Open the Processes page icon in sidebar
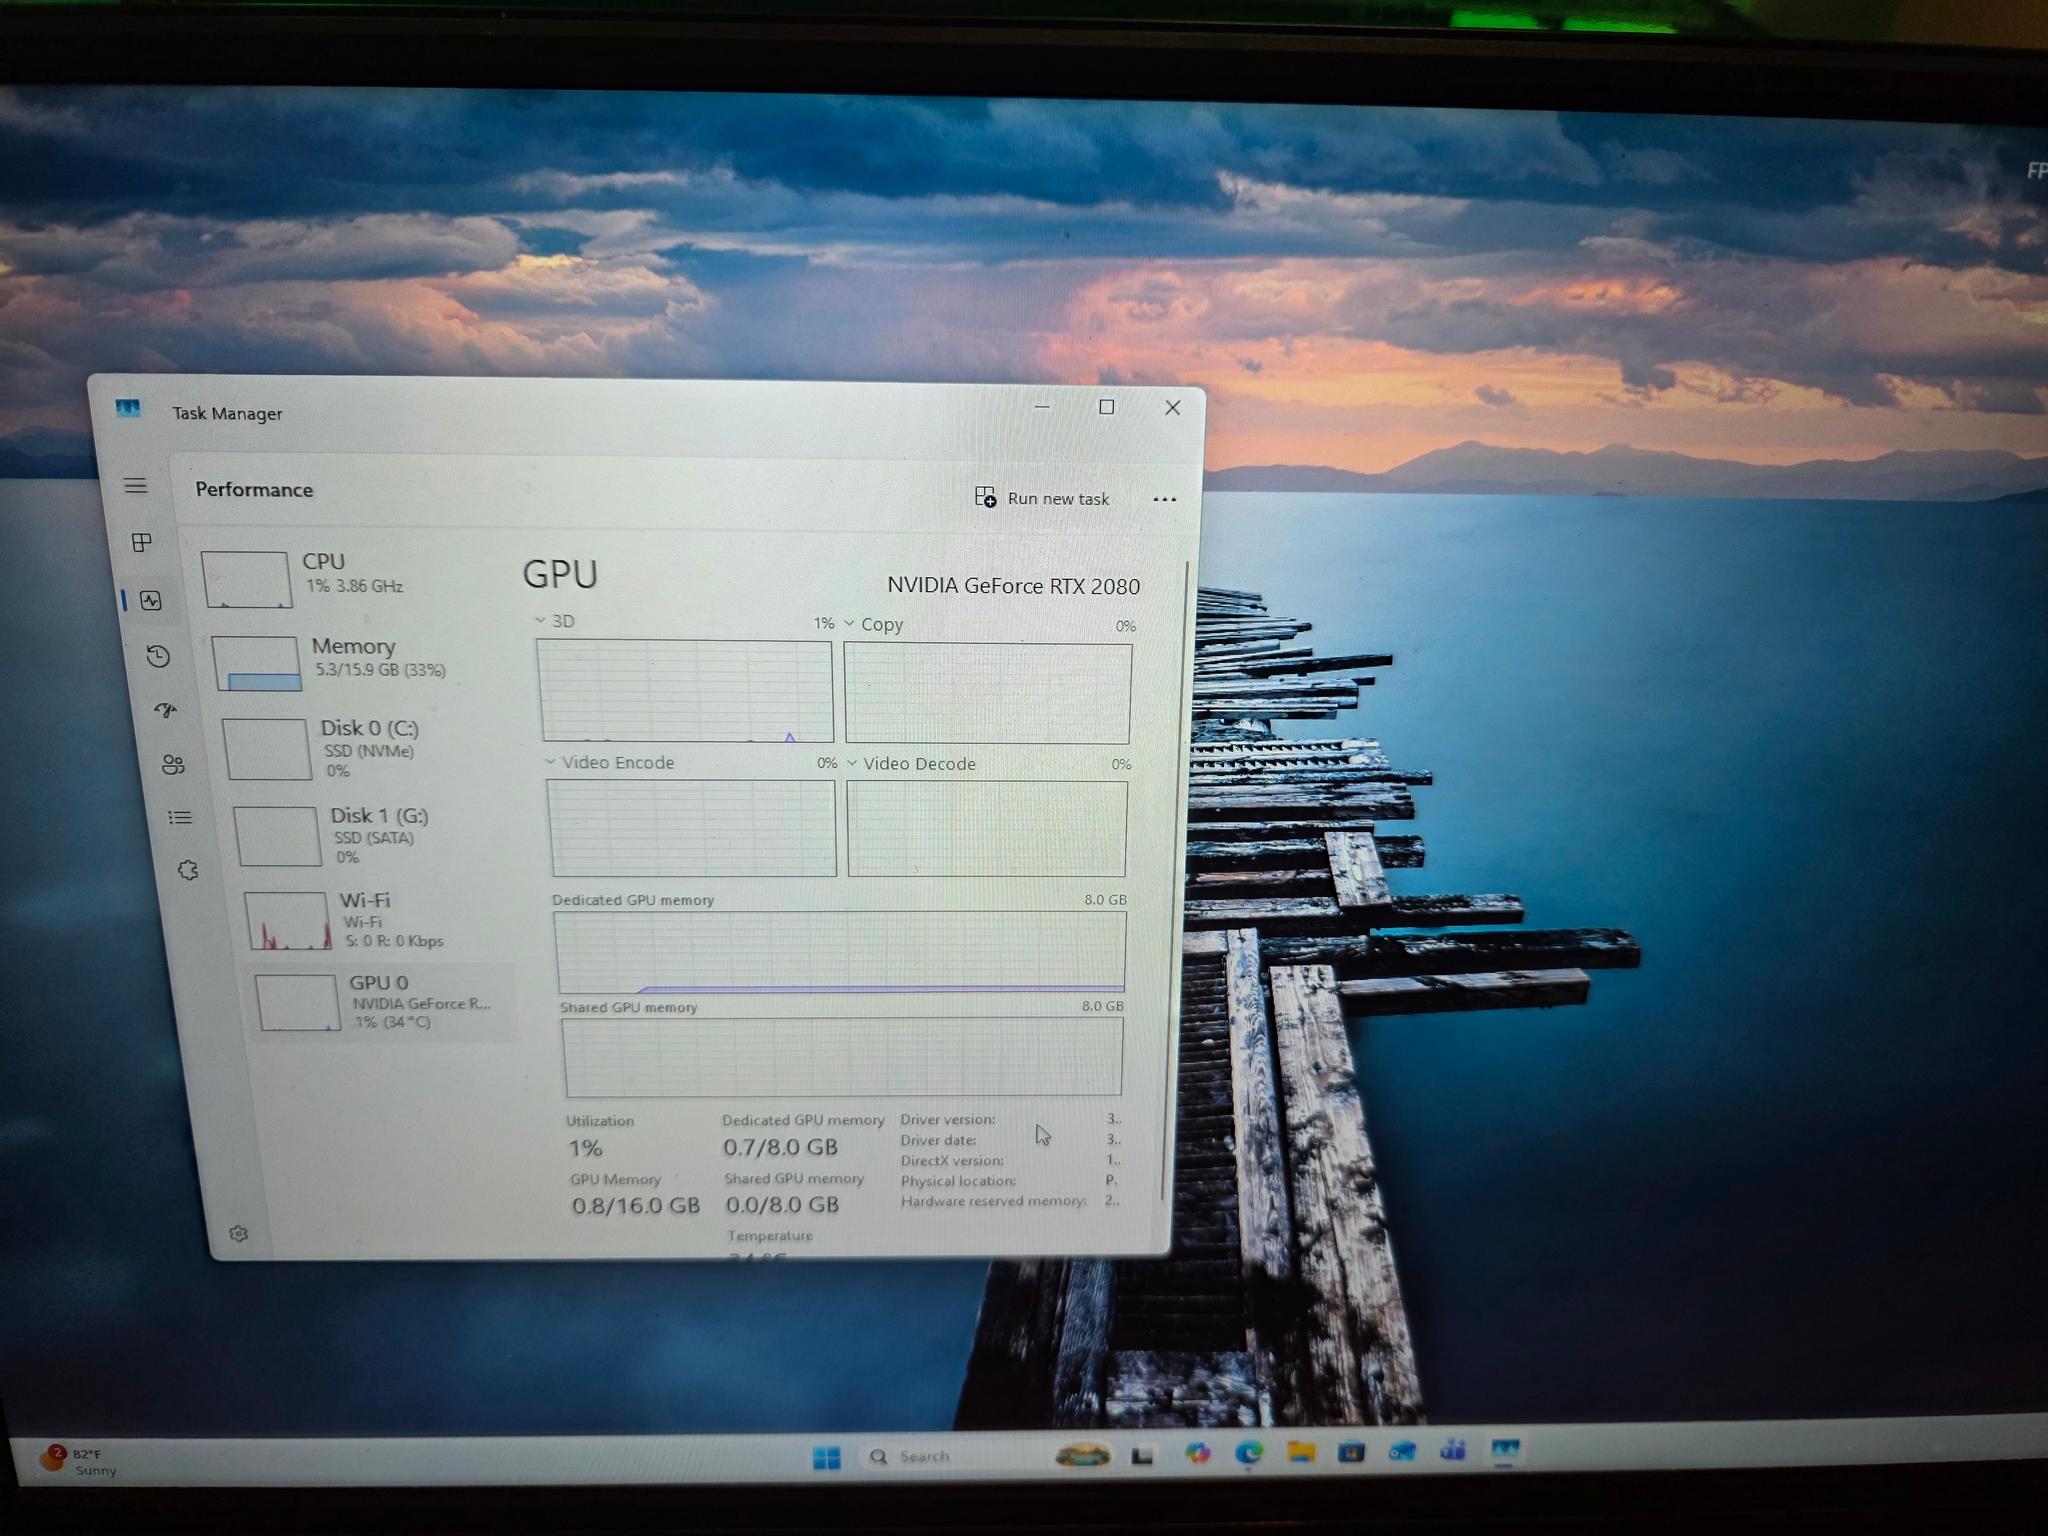 (x=142, y=543)
